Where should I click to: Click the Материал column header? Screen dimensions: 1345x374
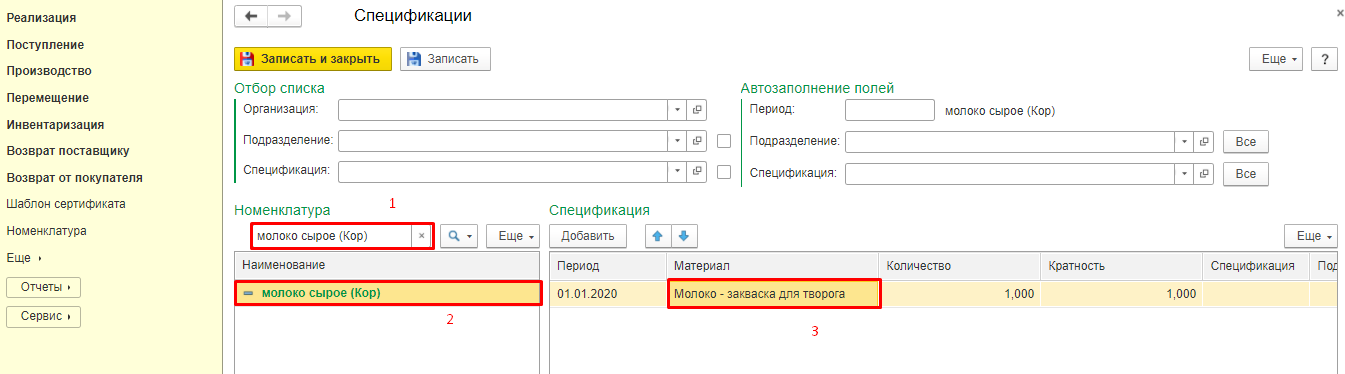point(772,266)
